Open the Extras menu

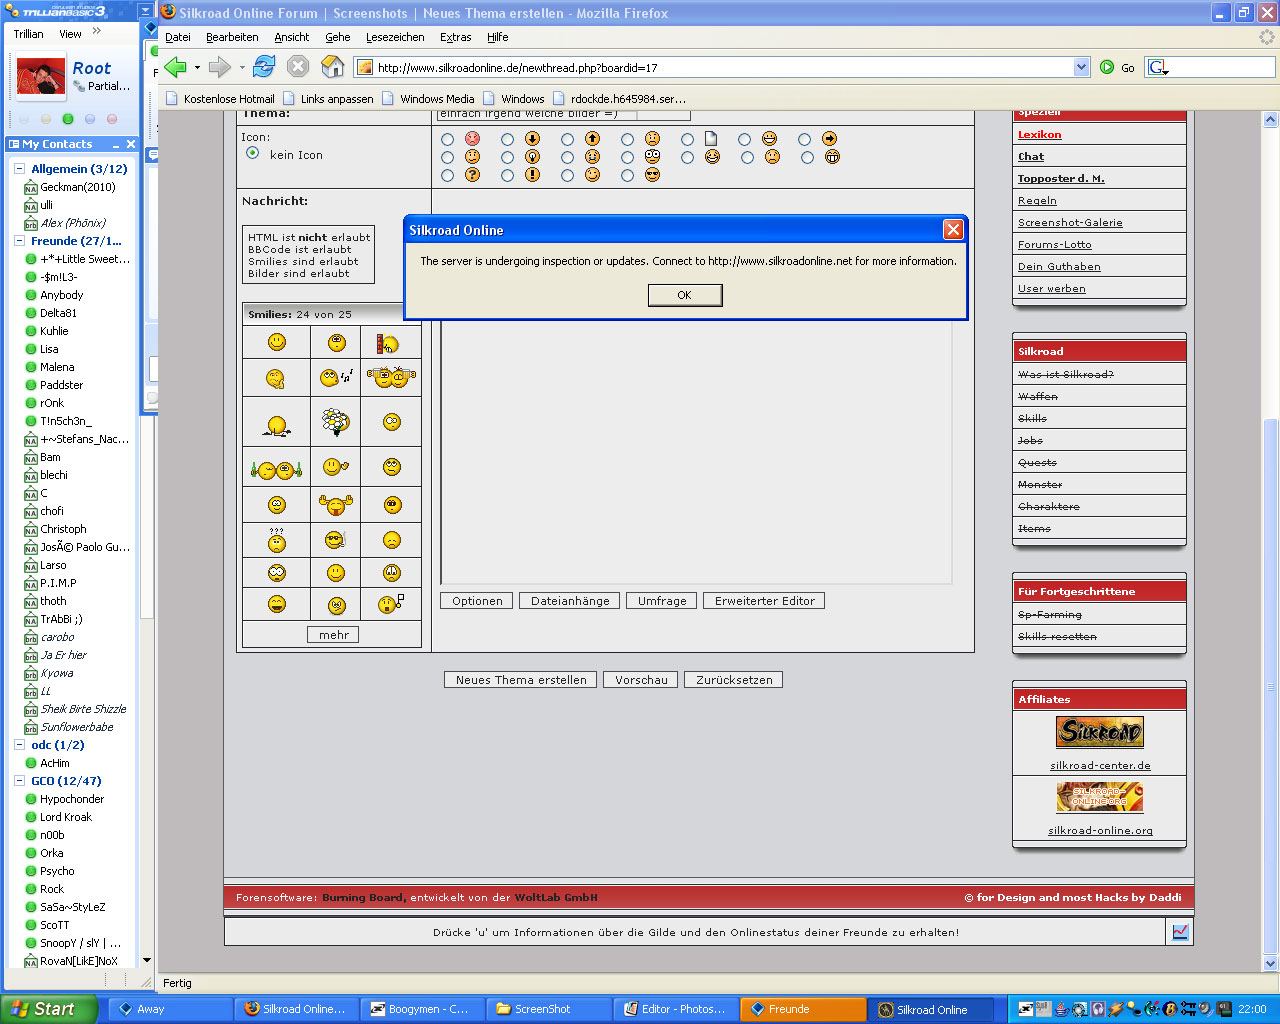click(455, 37)
